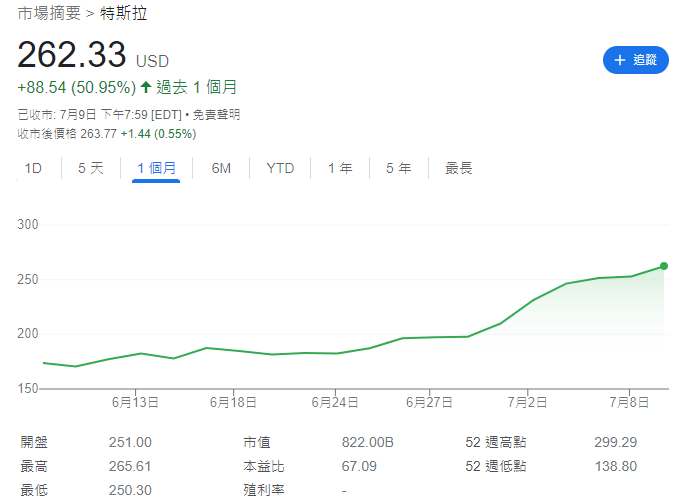
Task: Click the 追蹤 follow button
Action: tap(635, 60)
